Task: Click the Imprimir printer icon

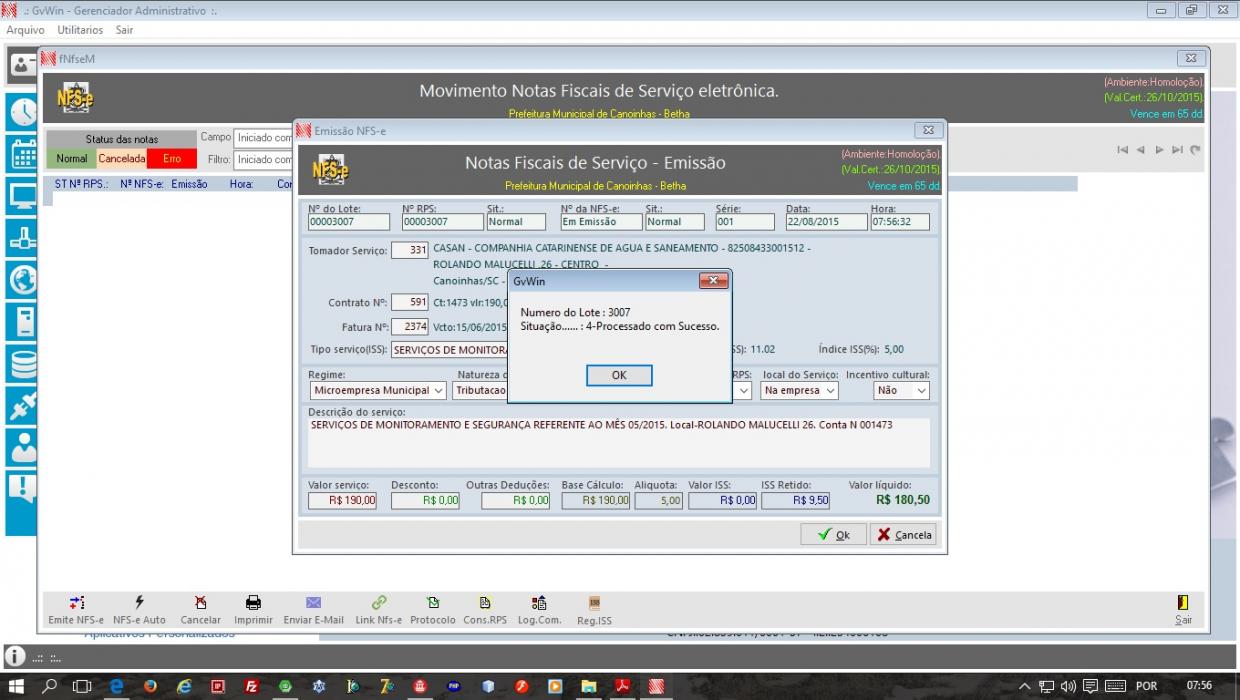Action: point(253,603)
